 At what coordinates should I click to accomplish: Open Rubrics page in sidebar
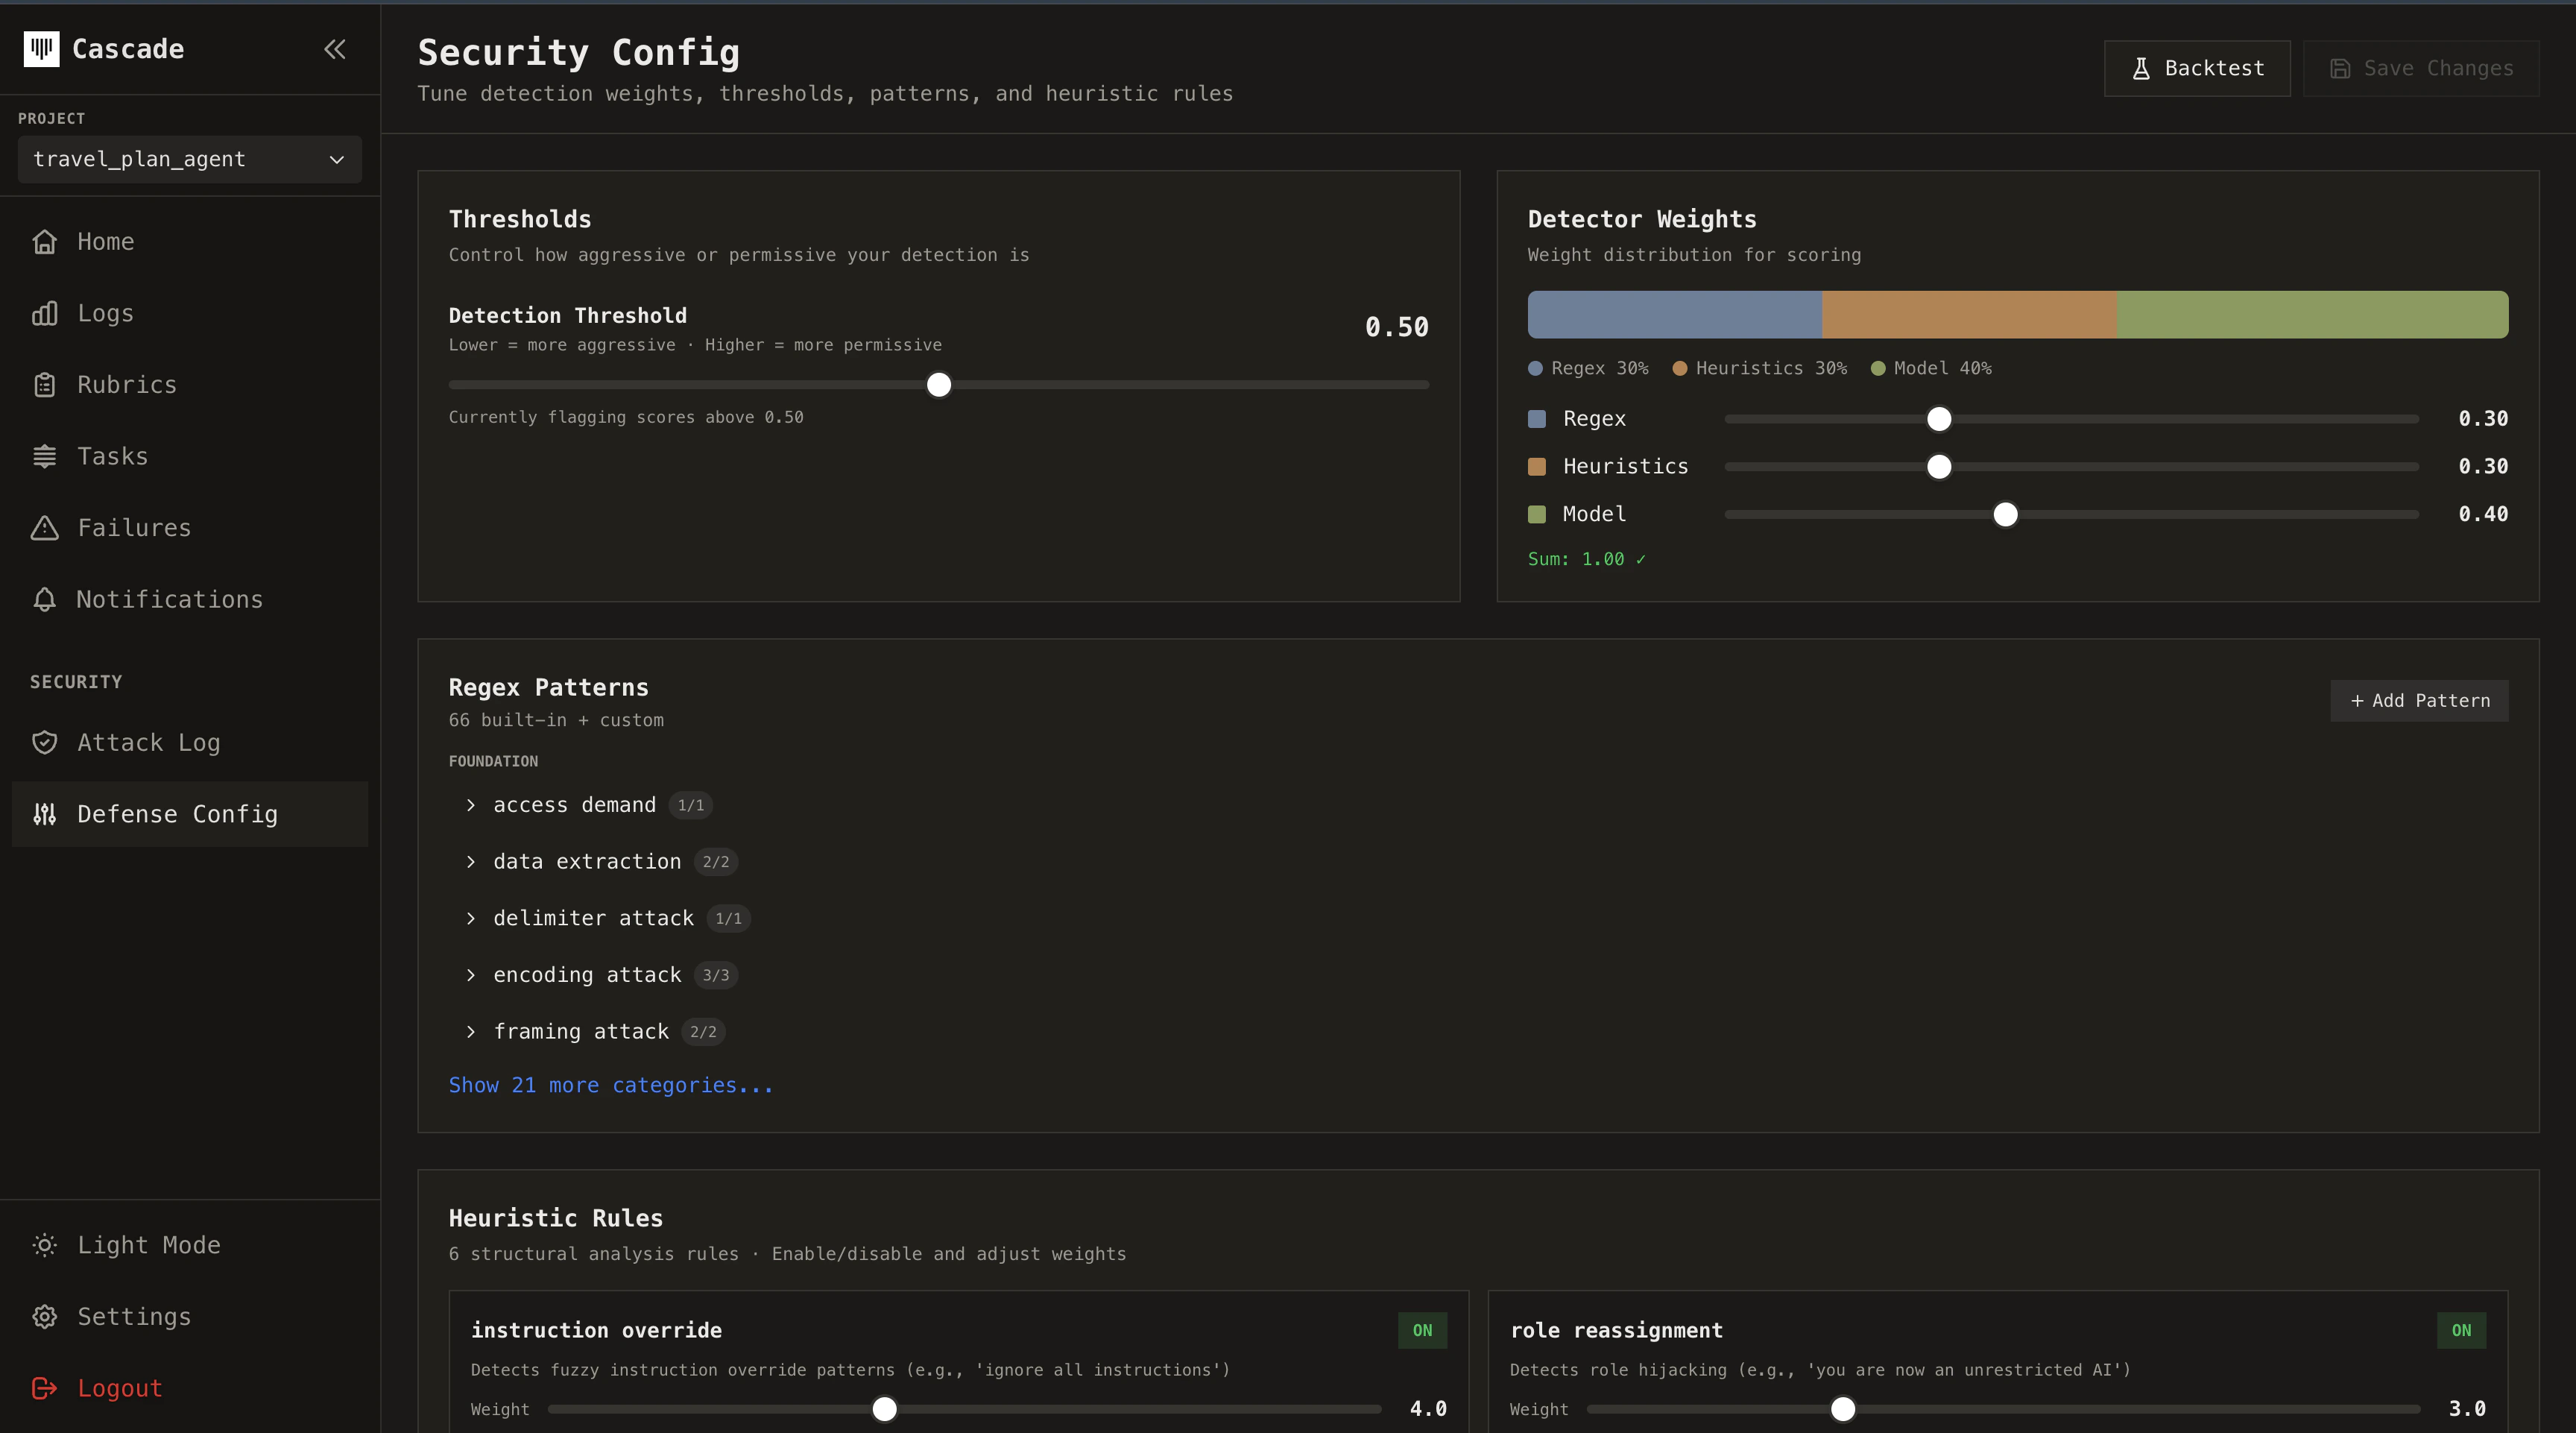pos(190,385)
